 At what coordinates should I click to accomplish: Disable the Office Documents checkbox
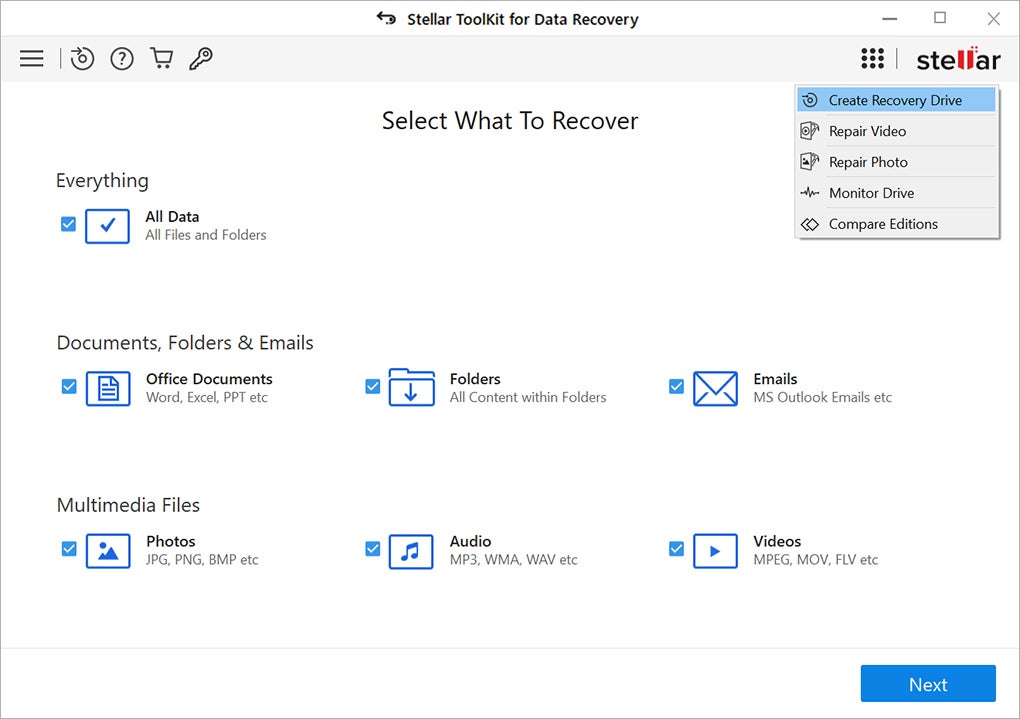68,386
